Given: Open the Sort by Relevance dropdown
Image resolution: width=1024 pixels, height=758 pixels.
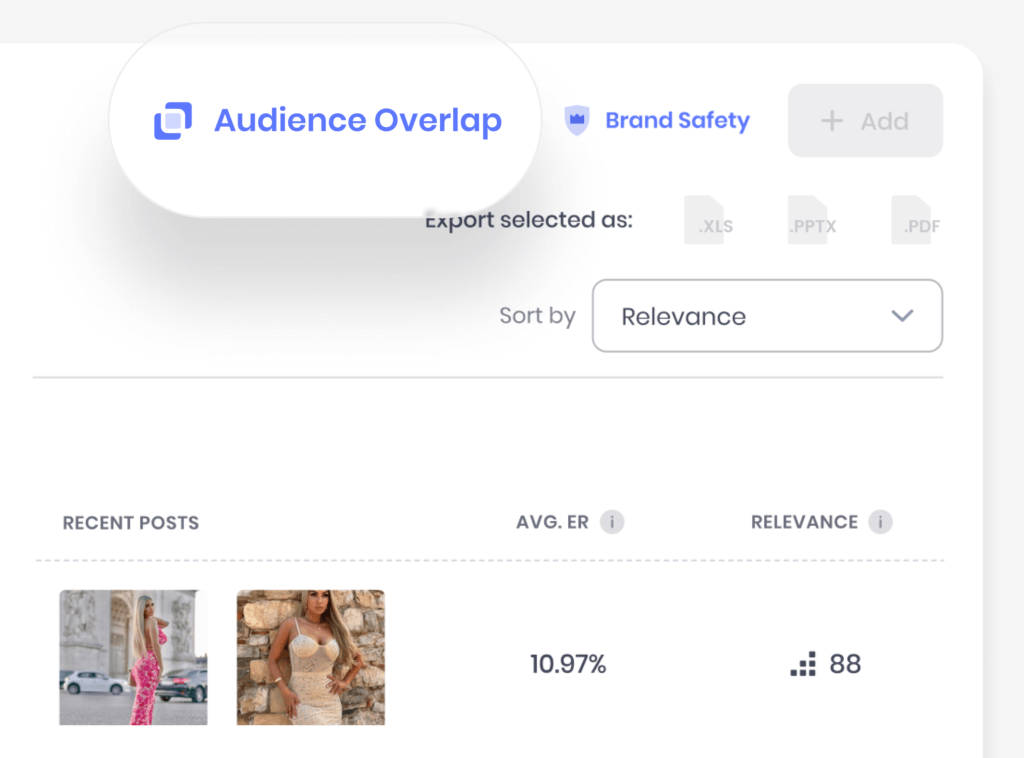Looking at the screenshot, I should [x=767, y=316].
